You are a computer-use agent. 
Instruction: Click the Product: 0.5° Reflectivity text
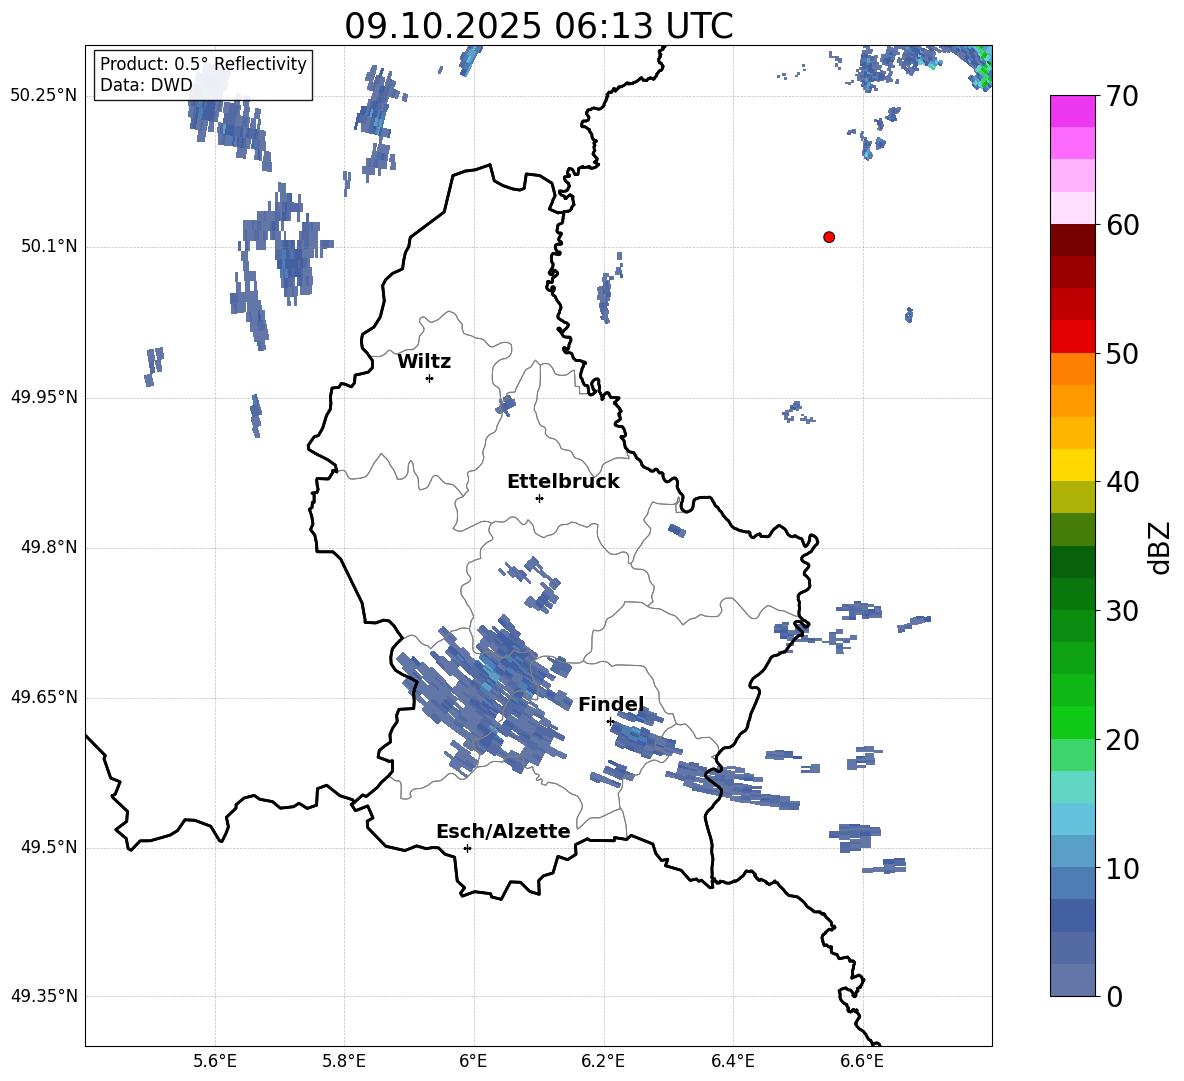coord(203,63)
